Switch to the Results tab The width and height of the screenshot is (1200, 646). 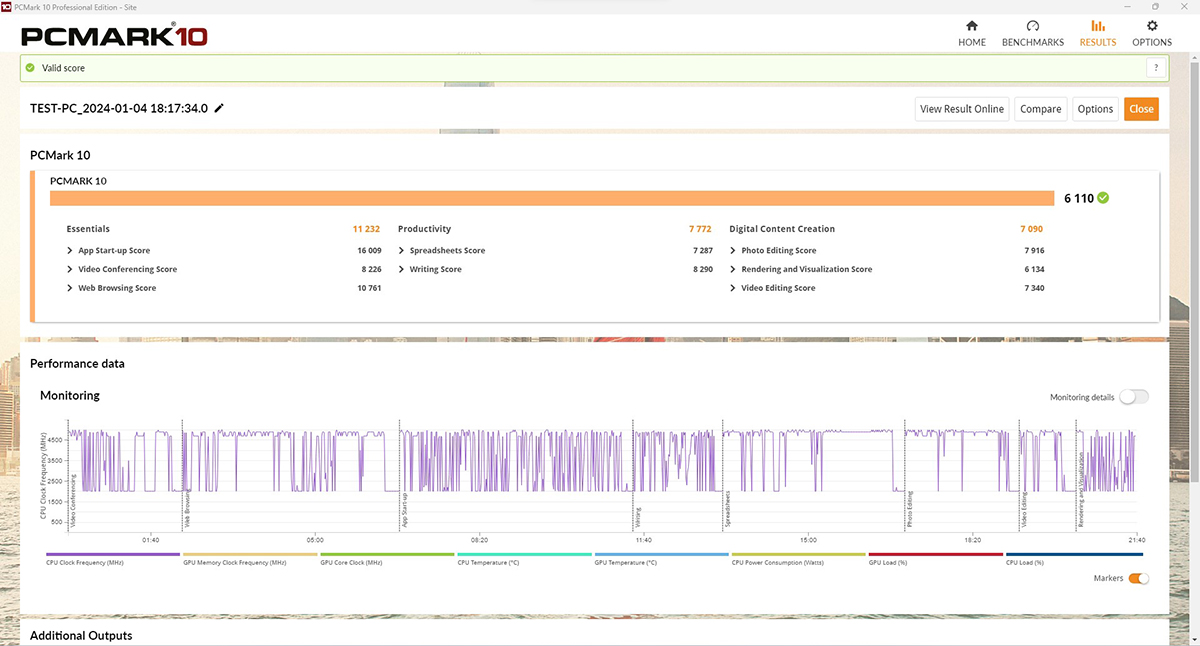pyautogui.click(x=1098, y=33)
